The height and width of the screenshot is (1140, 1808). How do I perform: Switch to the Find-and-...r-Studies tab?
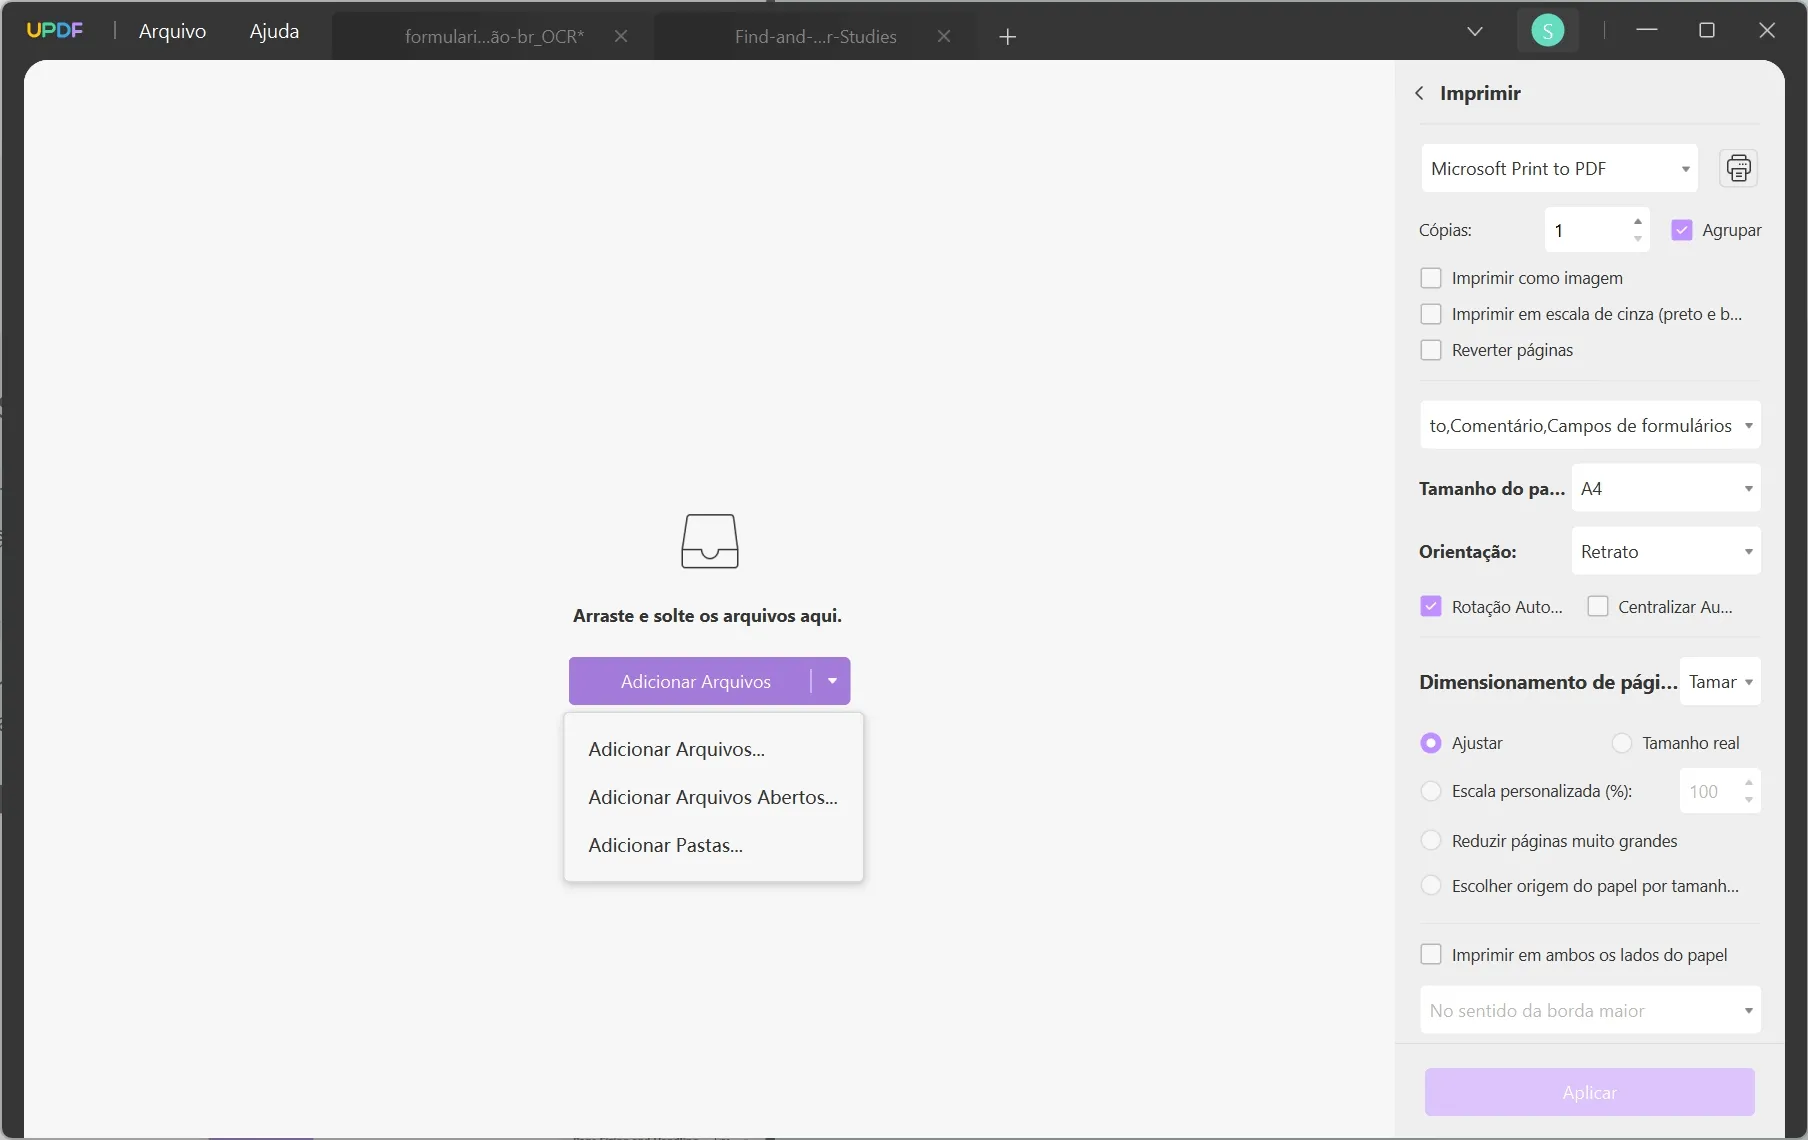coord(815,36)
